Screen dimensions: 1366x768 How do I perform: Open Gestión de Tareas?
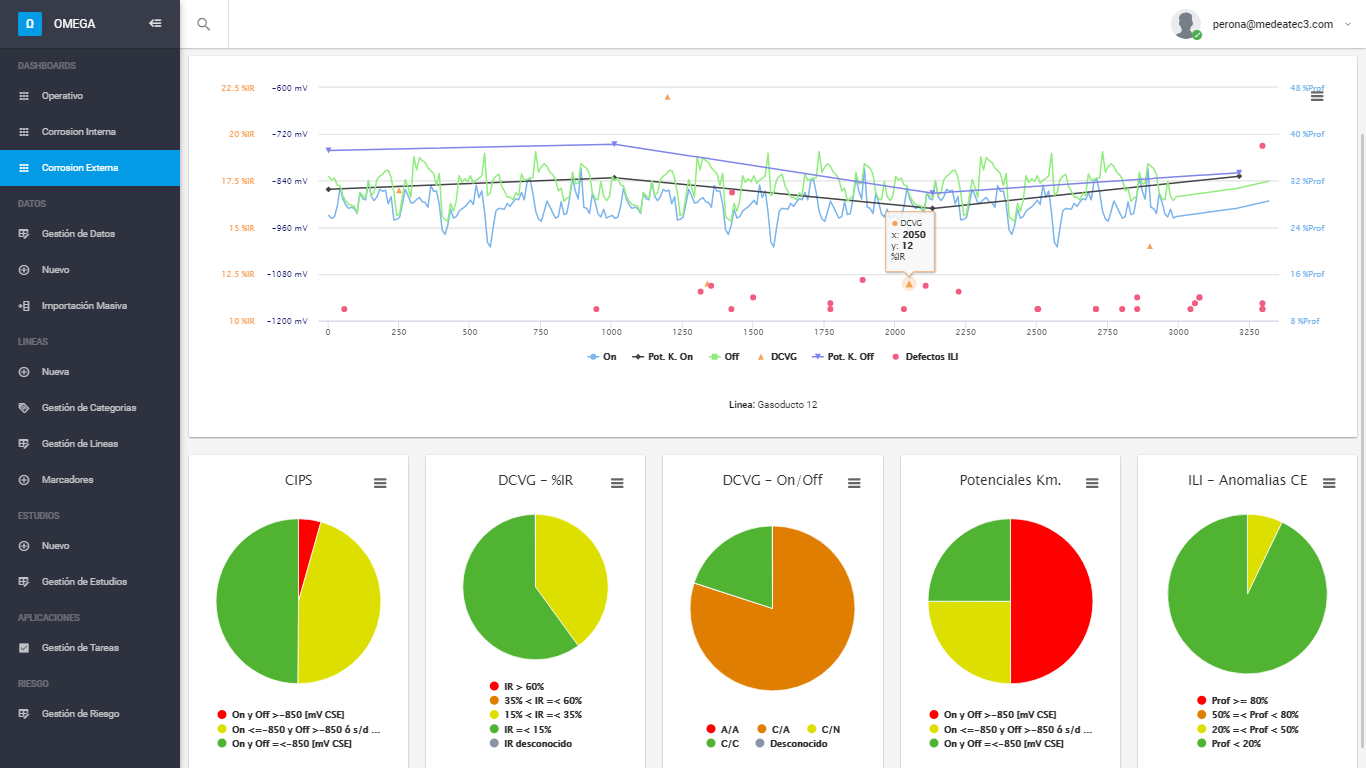pyautogui.click(x=90, y=648)
